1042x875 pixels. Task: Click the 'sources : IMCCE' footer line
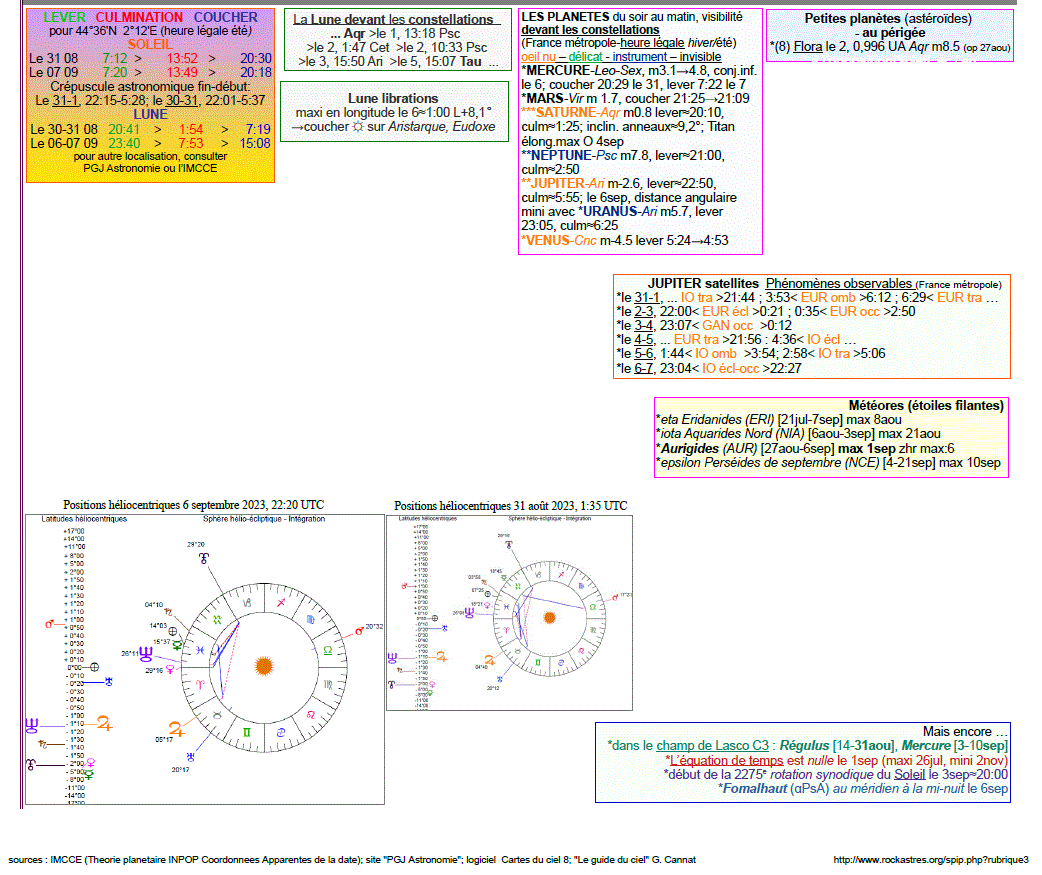pos(352,860)
